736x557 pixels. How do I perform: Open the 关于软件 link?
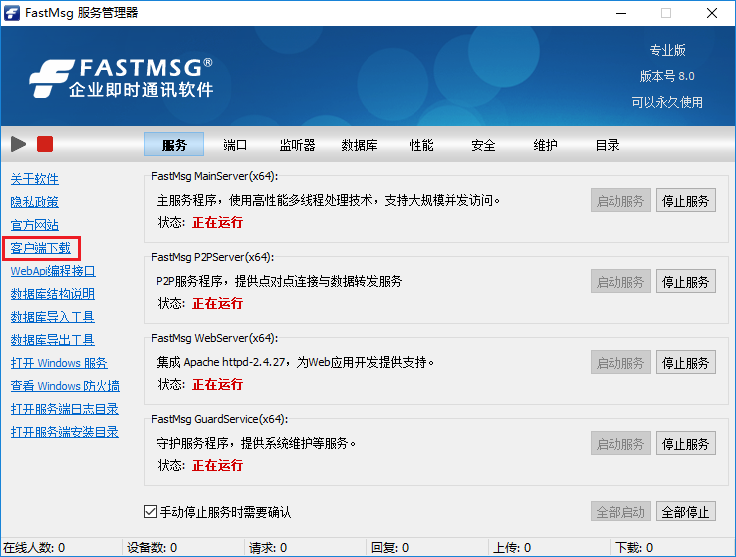[35, 179]
